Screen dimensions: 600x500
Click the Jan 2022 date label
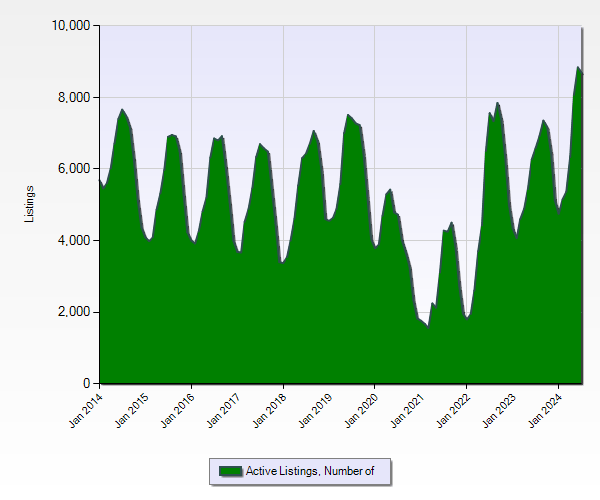point(452,410)
